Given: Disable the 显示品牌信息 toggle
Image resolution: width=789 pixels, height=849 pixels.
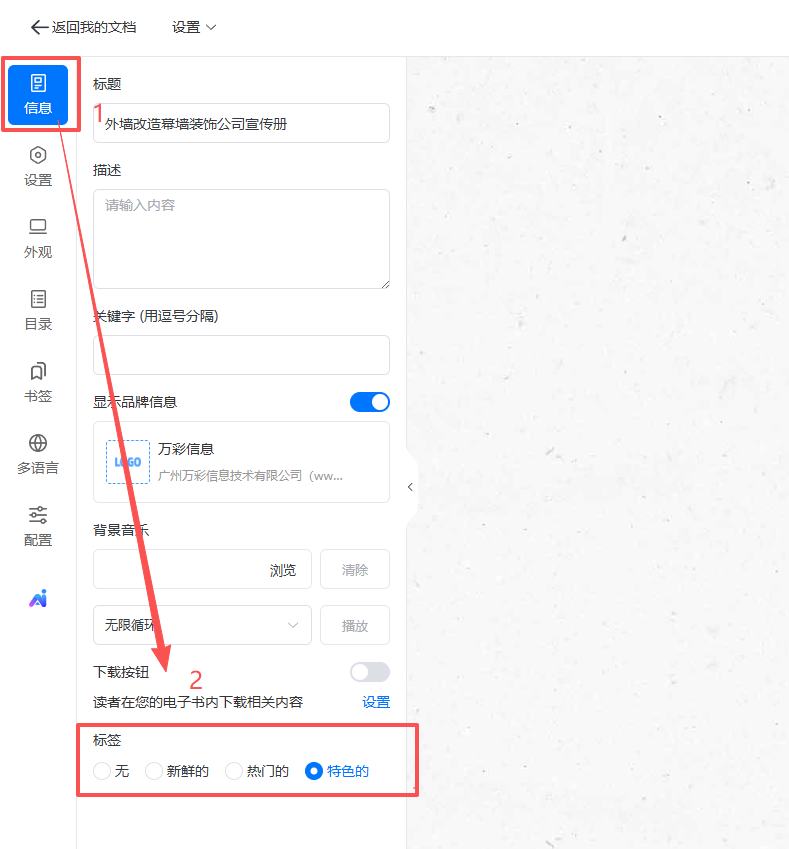Looking at the screenshot, I should pos(369,402).
